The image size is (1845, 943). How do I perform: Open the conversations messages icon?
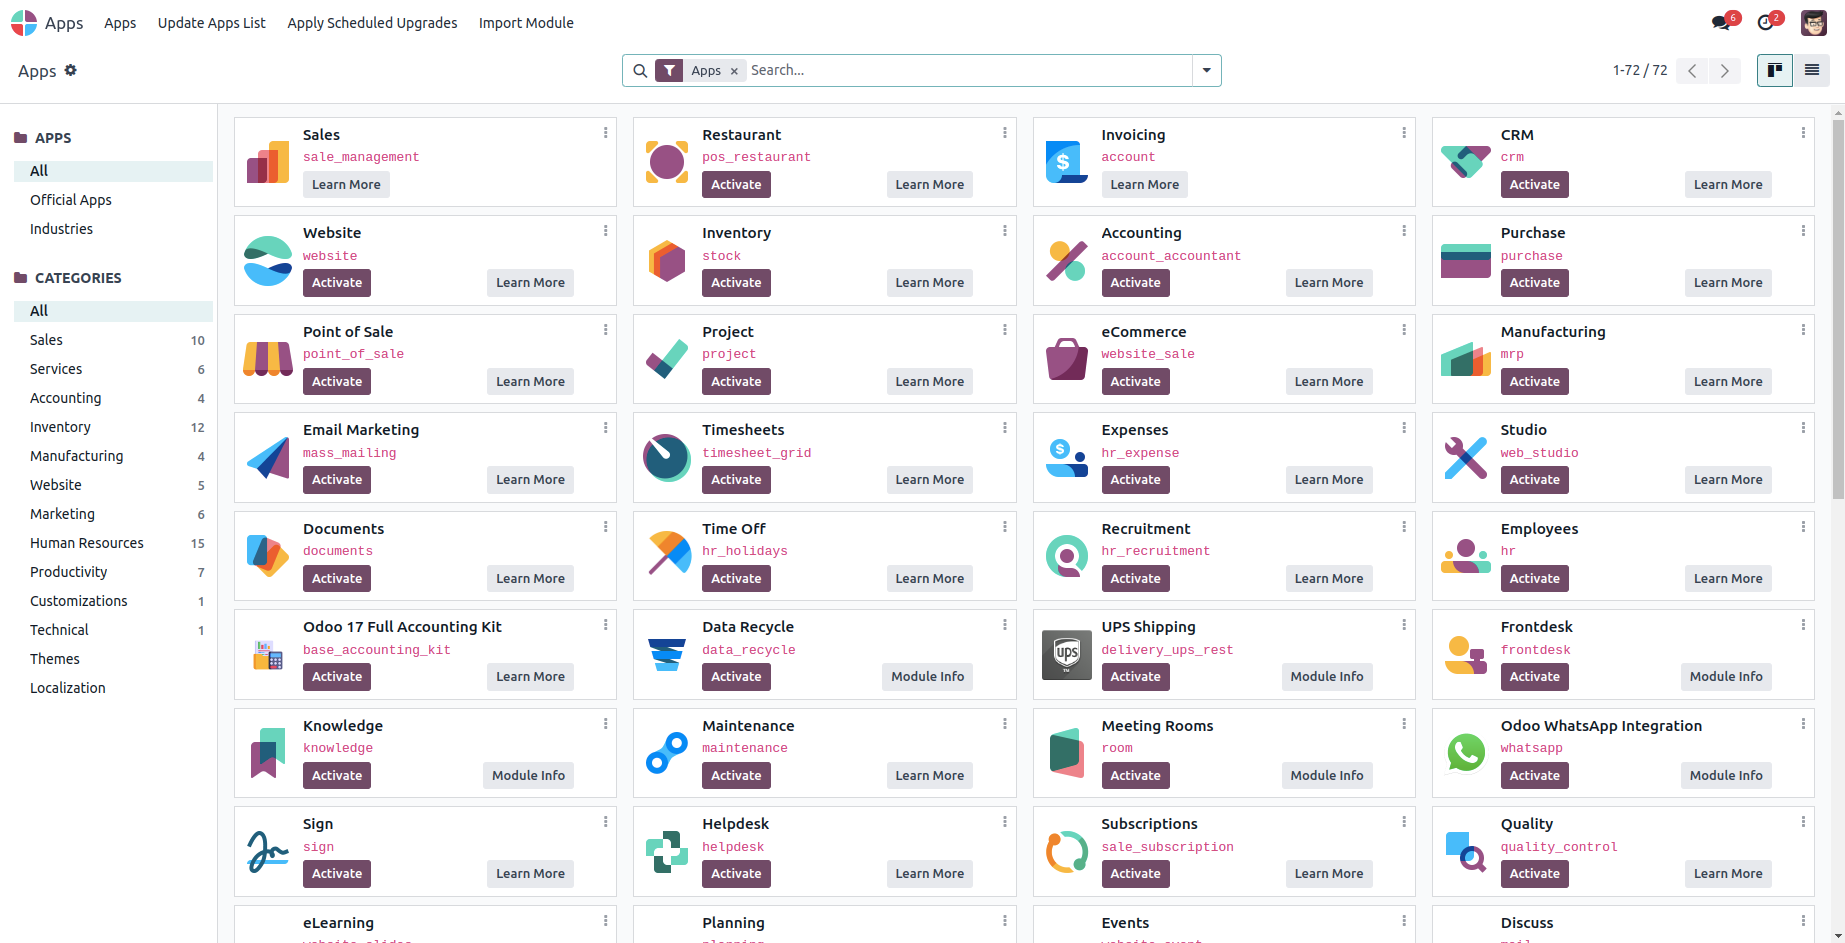click(x=1721, y=23)
